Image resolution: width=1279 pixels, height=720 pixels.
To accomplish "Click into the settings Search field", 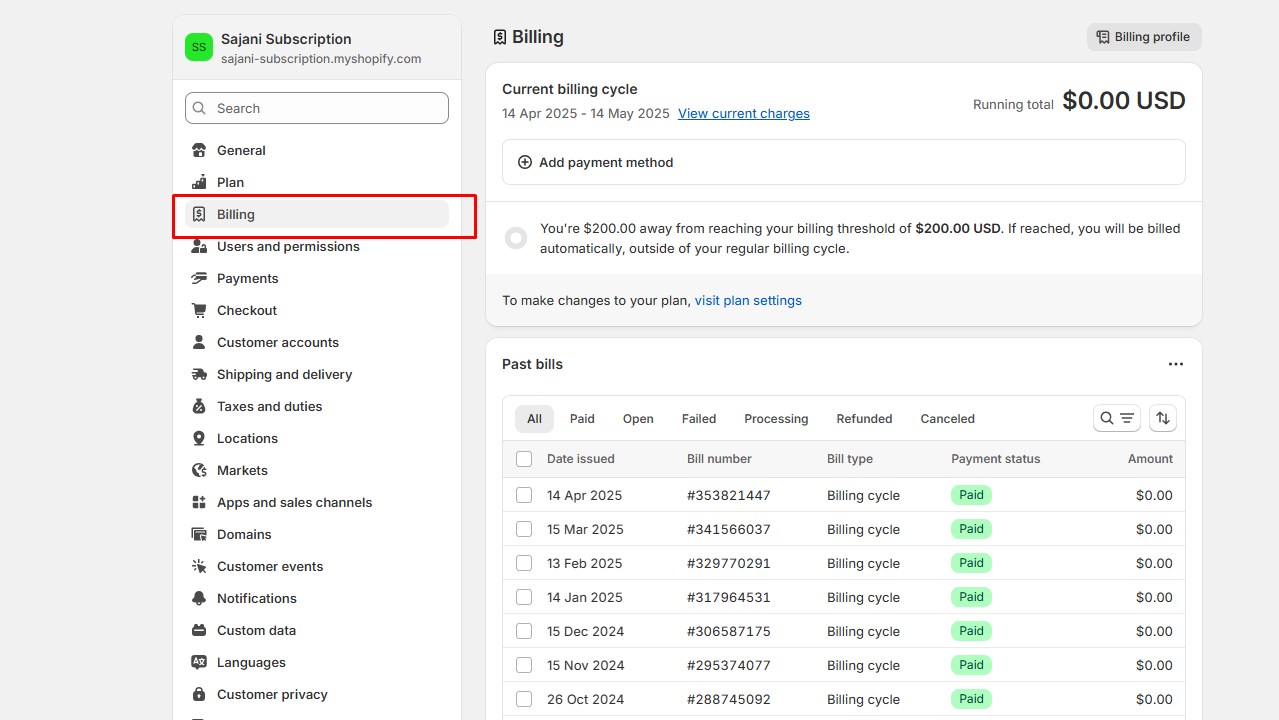I will click(x=317, y=108).
